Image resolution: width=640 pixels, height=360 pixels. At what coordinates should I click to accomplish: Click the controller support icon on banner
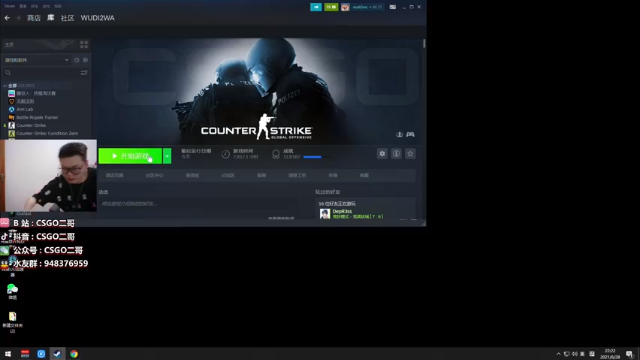point(410,134)
